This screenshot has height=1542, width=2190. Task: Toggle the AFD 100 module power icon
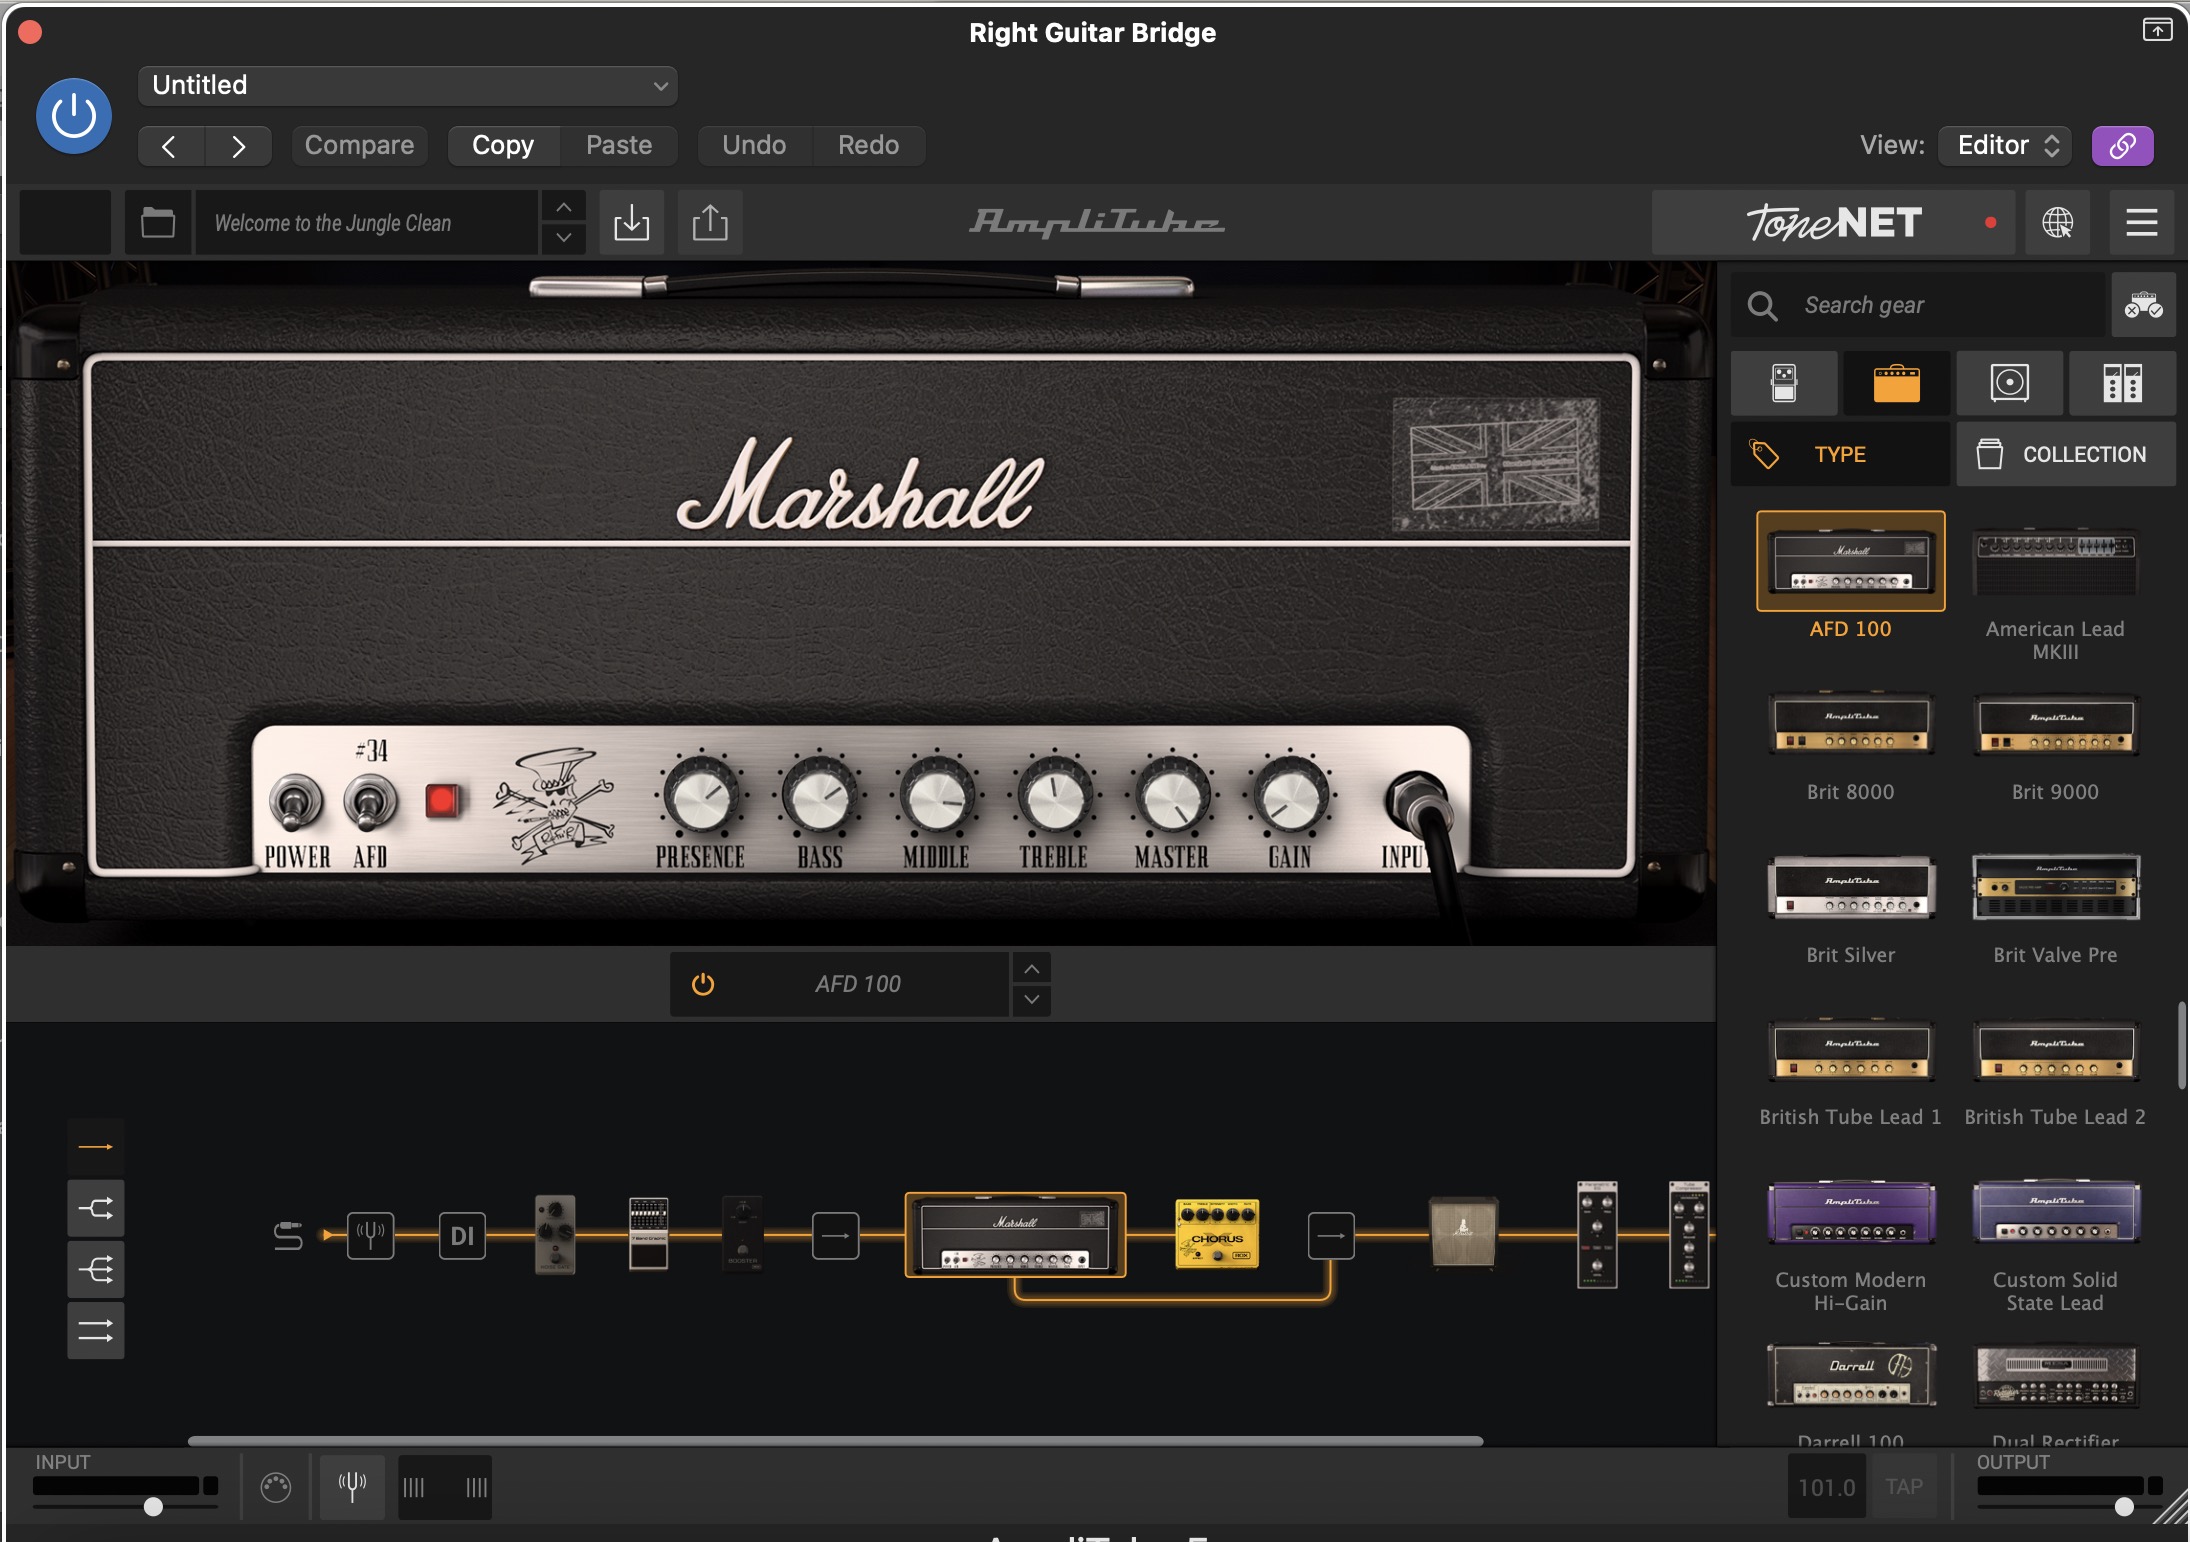point(703,984)
